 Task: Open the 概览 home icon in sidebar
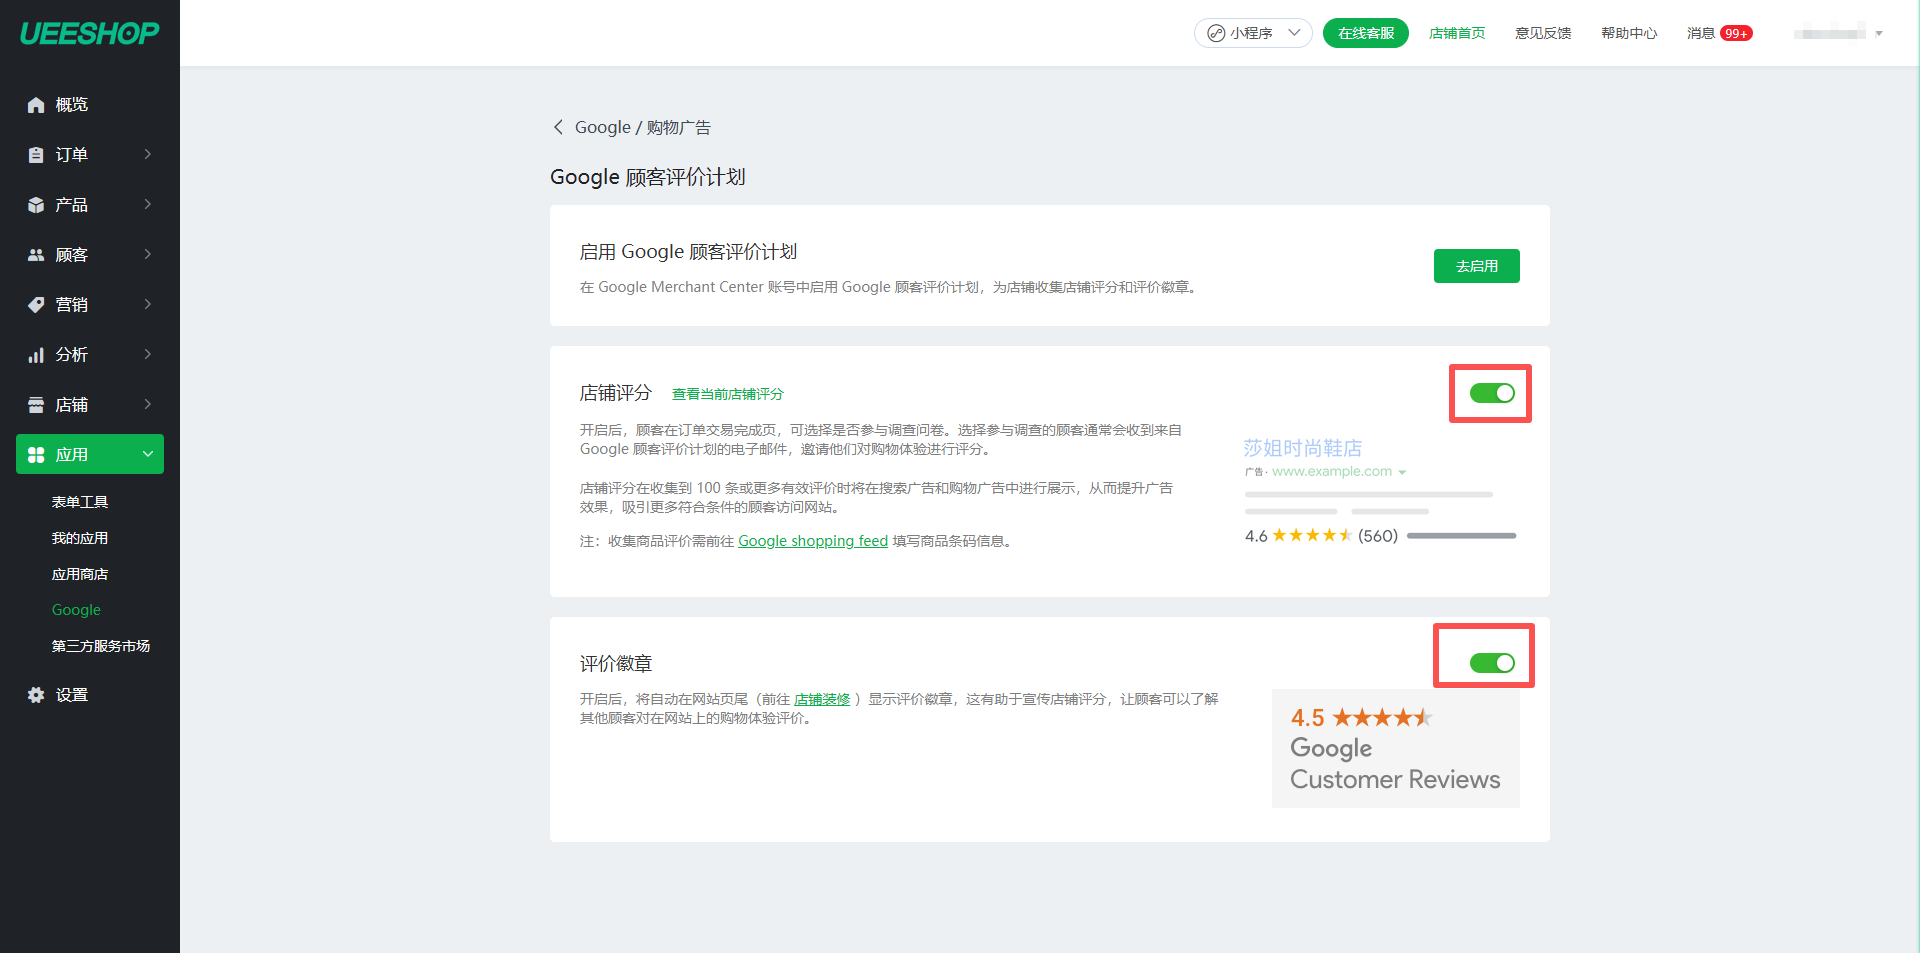36,105
